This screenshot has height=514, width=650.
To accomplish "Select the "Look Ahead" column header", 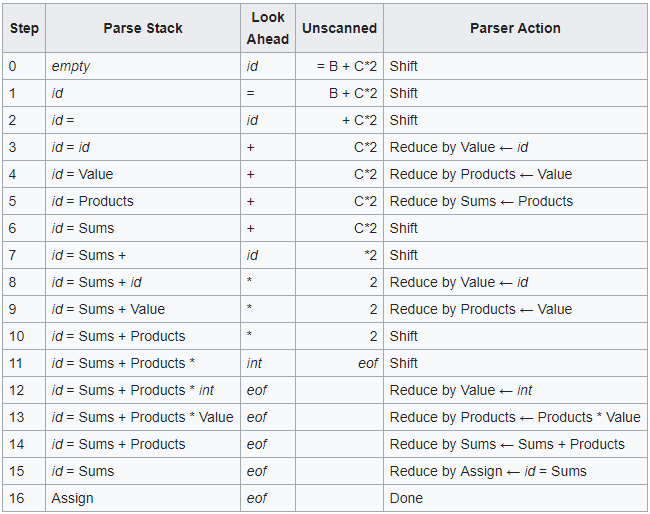I will 267,28.
